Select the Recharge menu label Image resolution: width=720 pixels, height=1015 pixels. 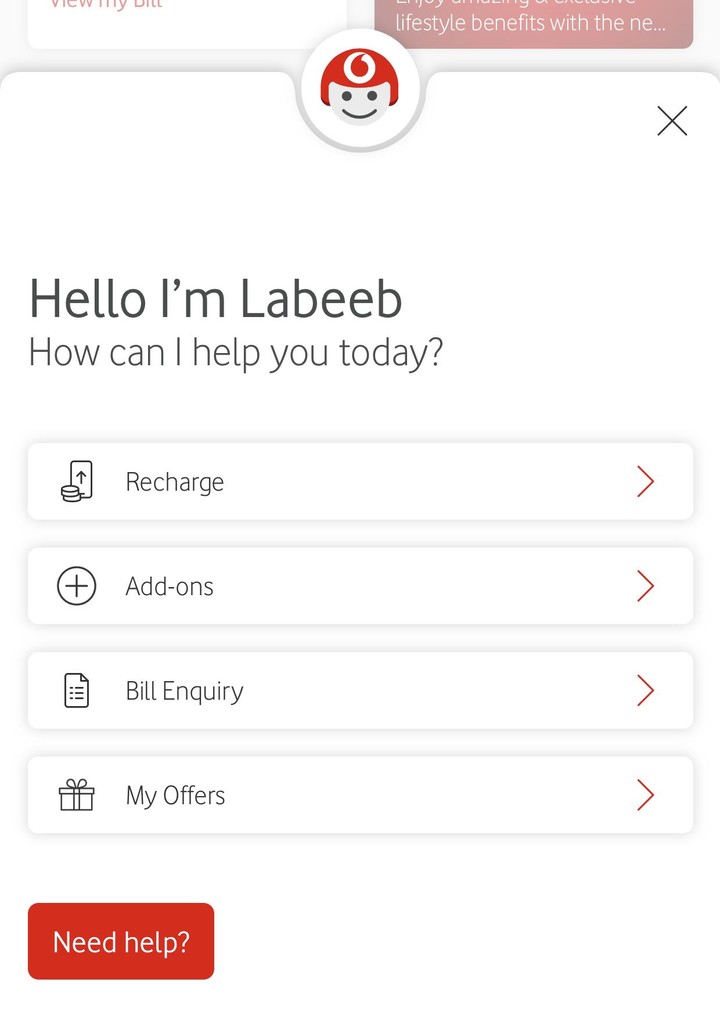click(175, 482)
